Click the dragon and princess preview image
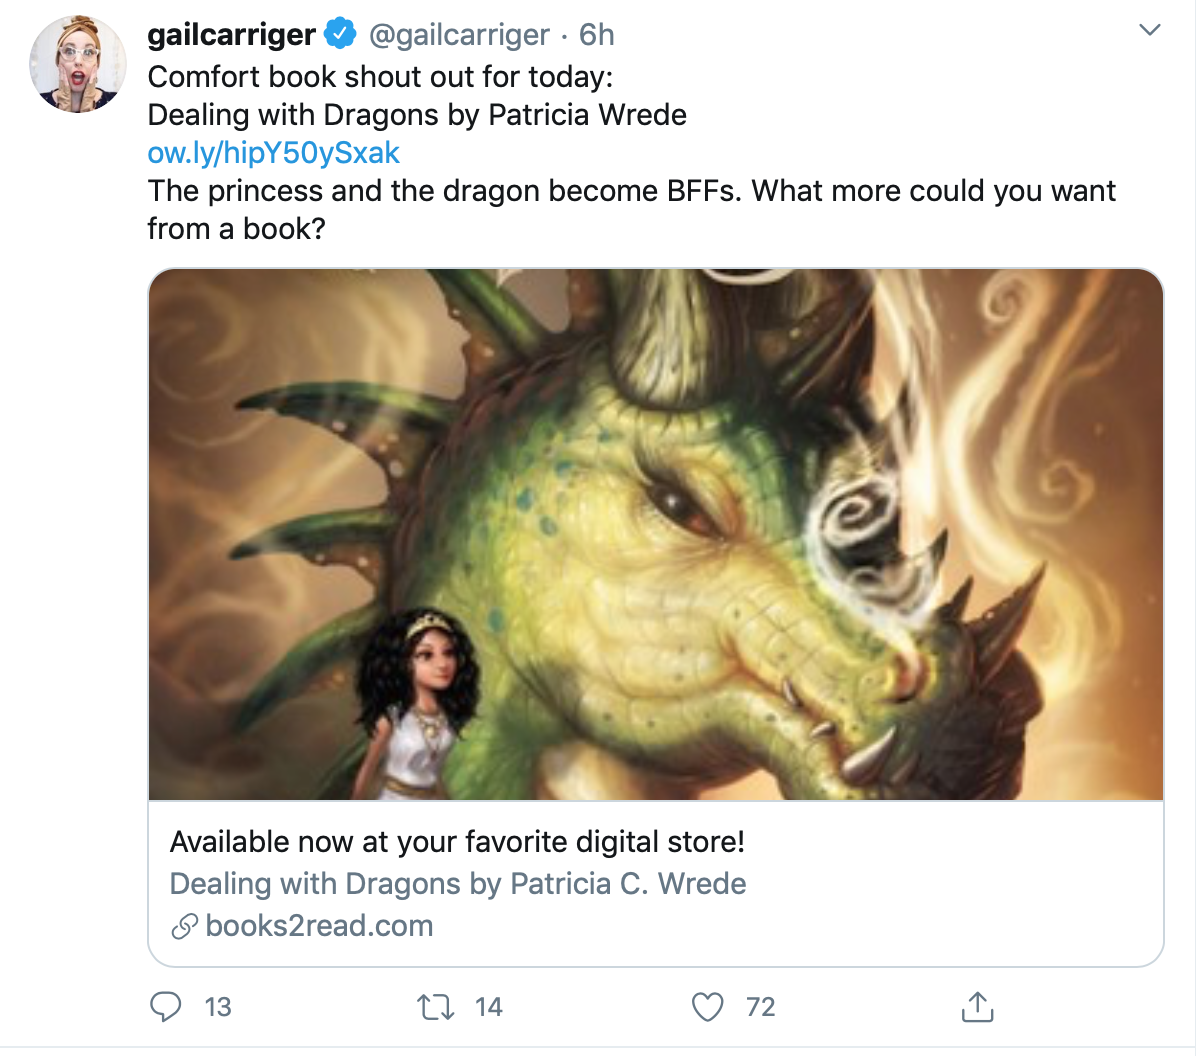Image resolution: width=1196 pixels, height=1056 pixels. tap(656, 534)
